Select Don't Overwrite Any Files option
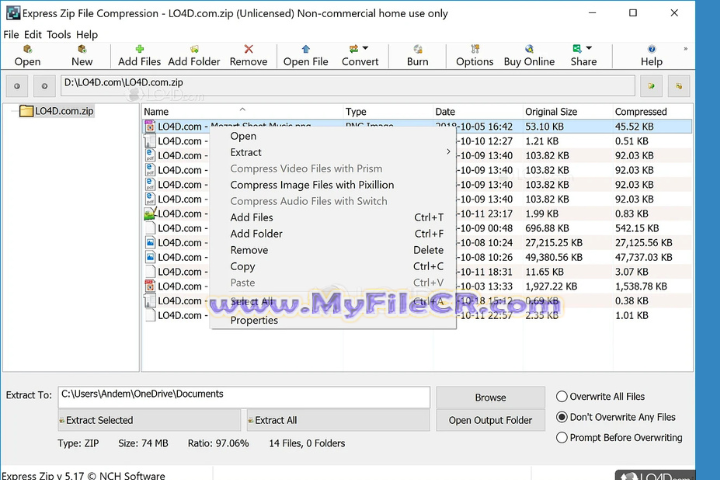Image resolution: width=720 pixels, height=480 pixels. [616, 417]
